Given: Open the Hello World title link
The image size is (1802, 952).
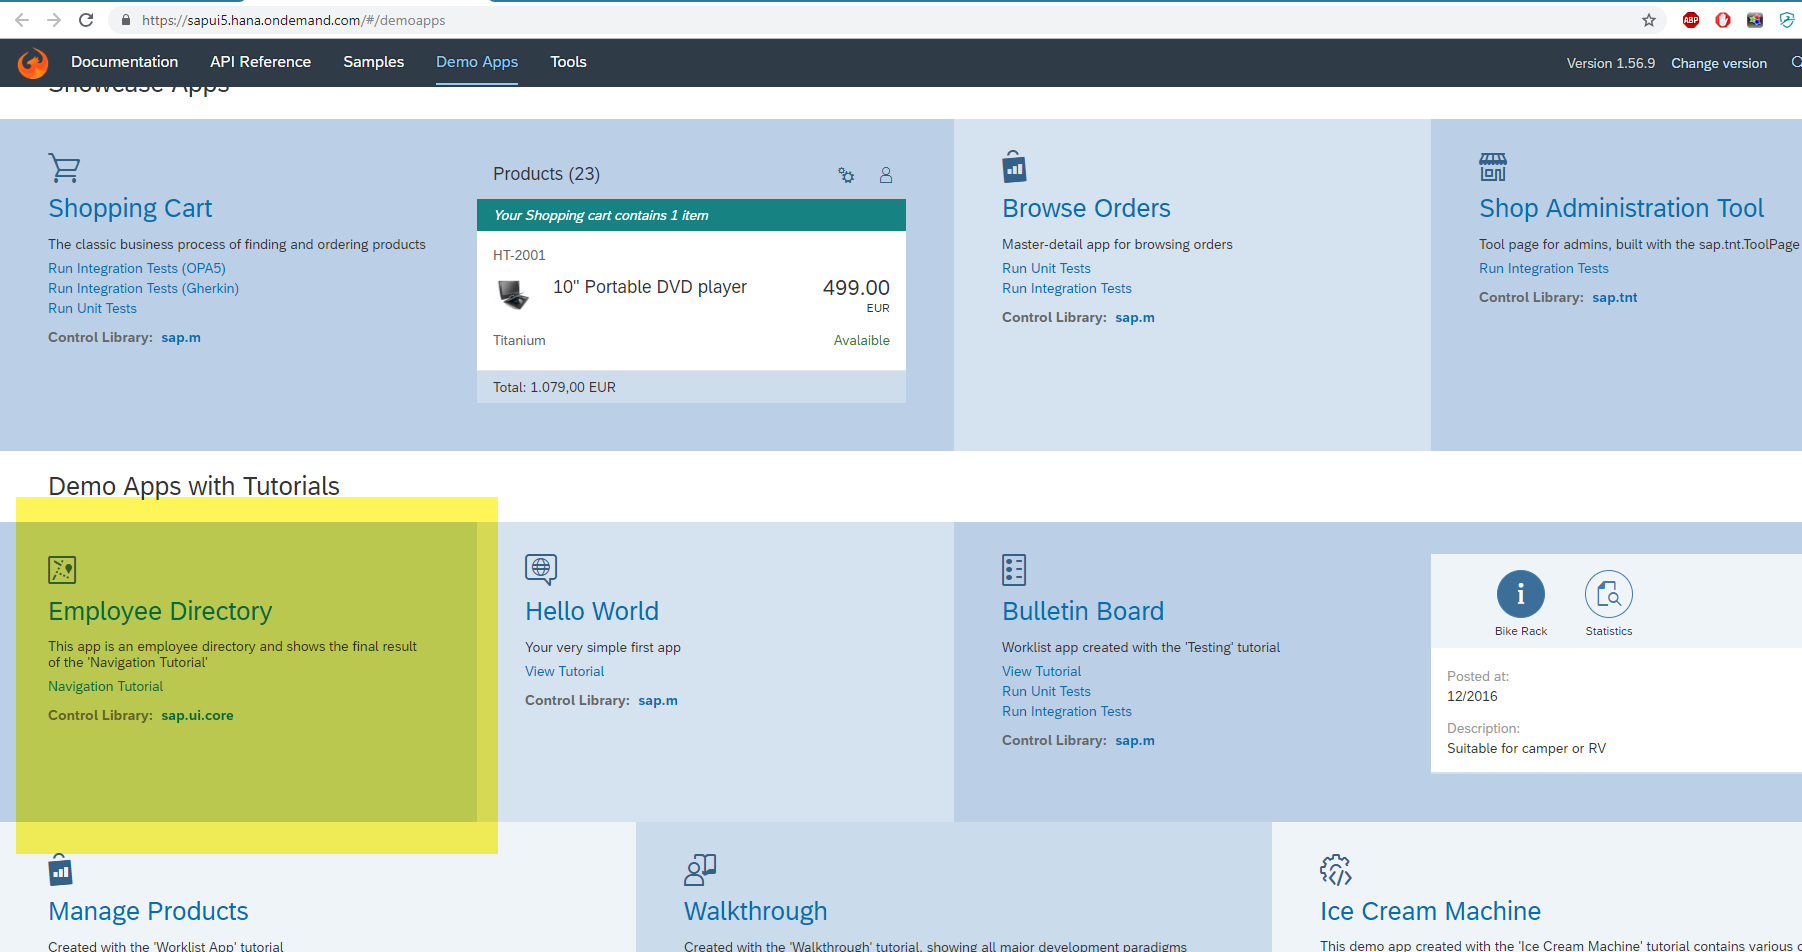Looking at the screenshot, I should pos(592,611).
